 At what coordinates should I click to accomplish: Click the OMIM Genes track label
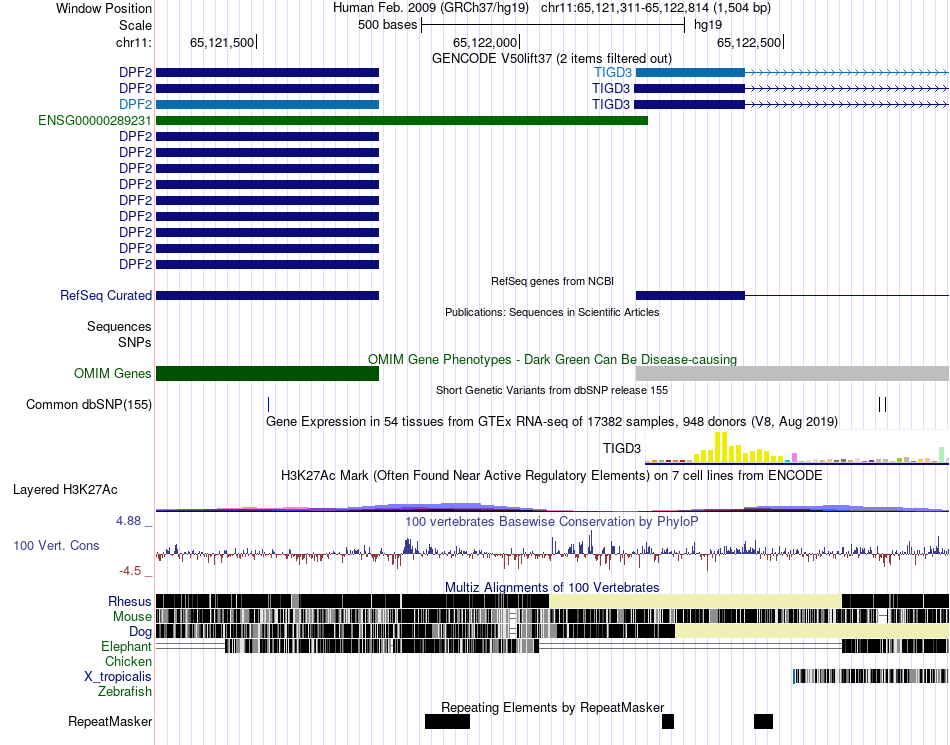pyautogui.click(x=113, y=373)
